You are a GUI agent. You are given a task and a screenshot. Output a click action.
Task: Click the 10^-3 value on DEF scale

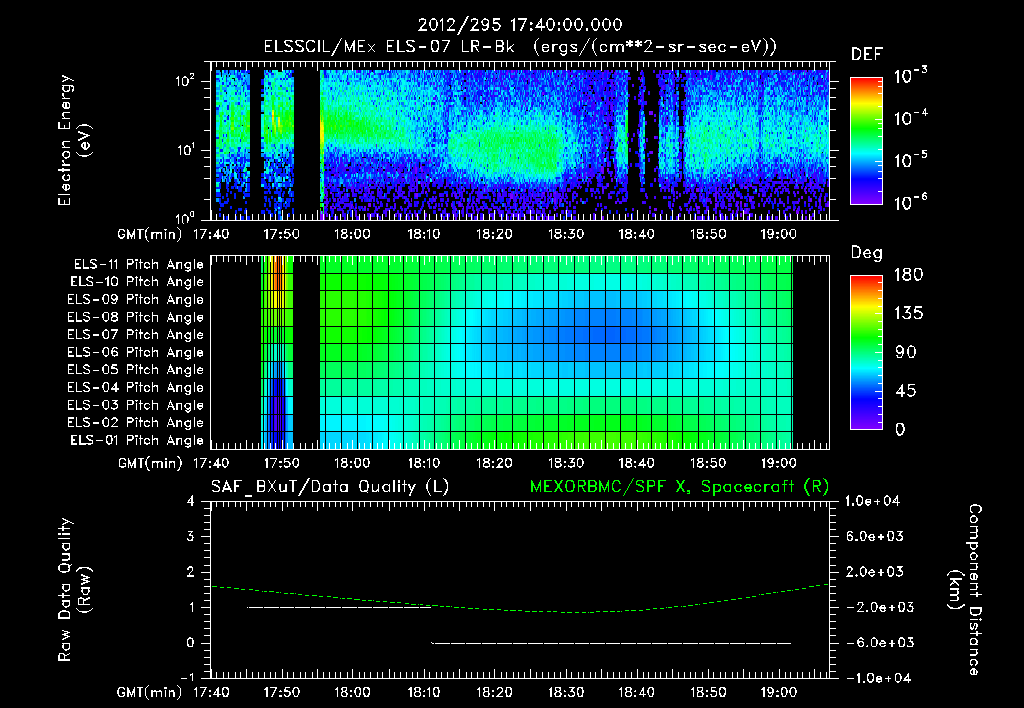(910, 76)
